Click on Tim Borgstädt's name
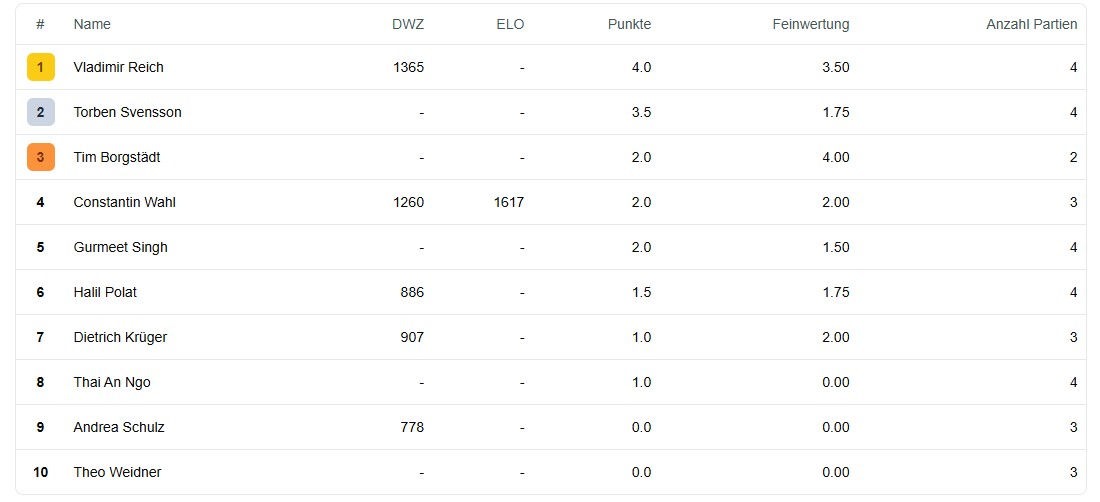Viewport: 1100px width, 502px height. click(116, 157)
